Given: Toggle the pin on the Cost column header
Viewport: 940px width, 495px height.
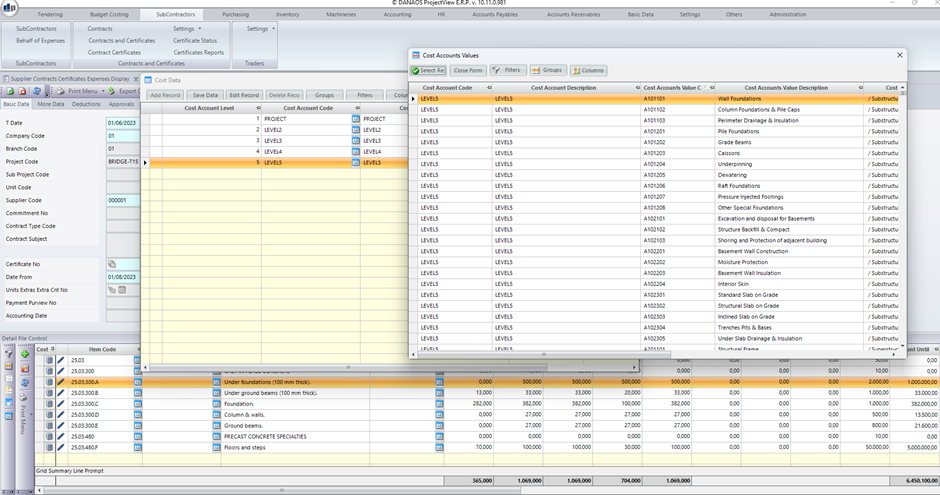Looking at the screenshot, I should pos(53,349).
